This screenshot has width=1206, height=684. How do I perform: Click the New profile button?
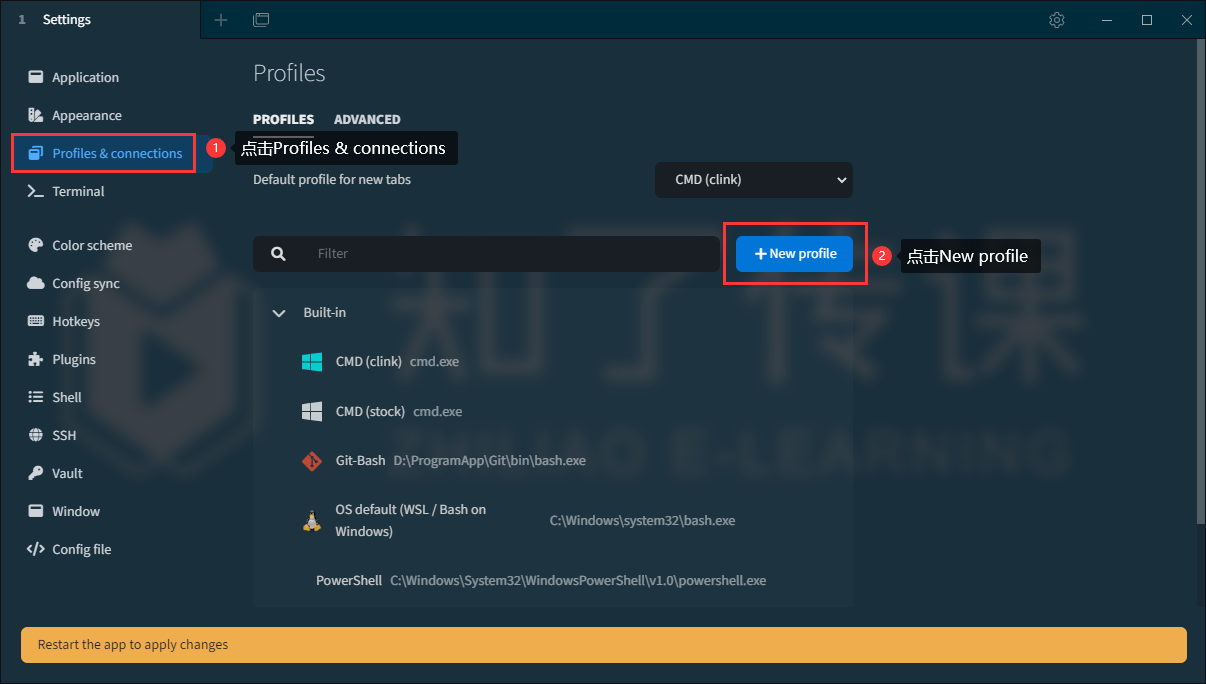pos(794,254)
